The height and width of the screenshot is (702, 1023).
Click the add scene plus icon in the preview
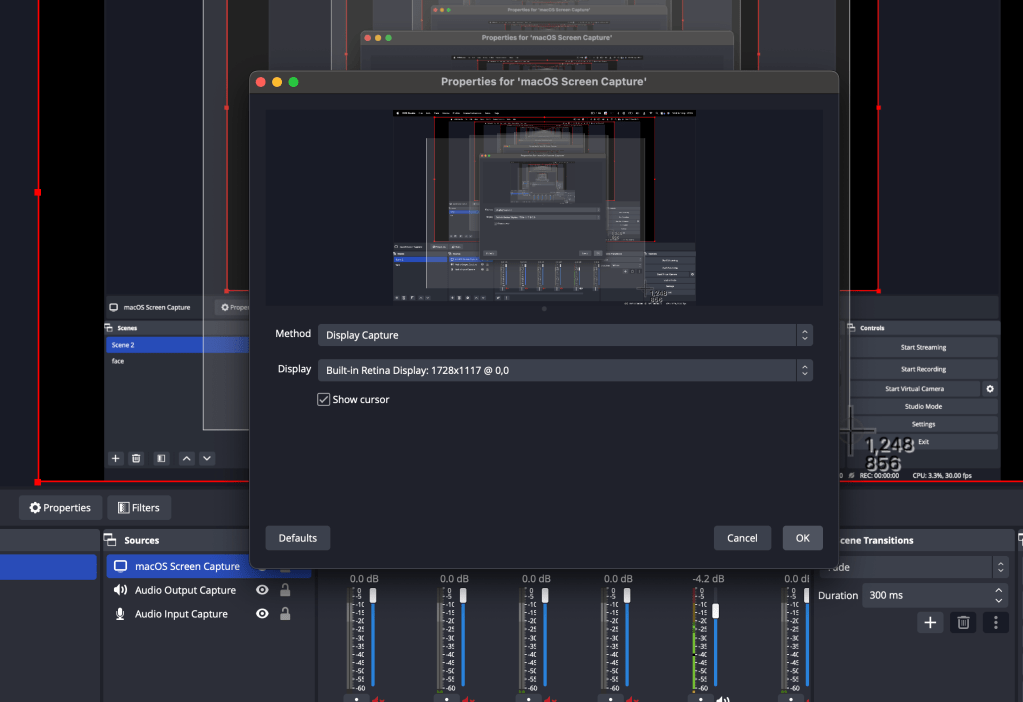(x=115, y=459)
